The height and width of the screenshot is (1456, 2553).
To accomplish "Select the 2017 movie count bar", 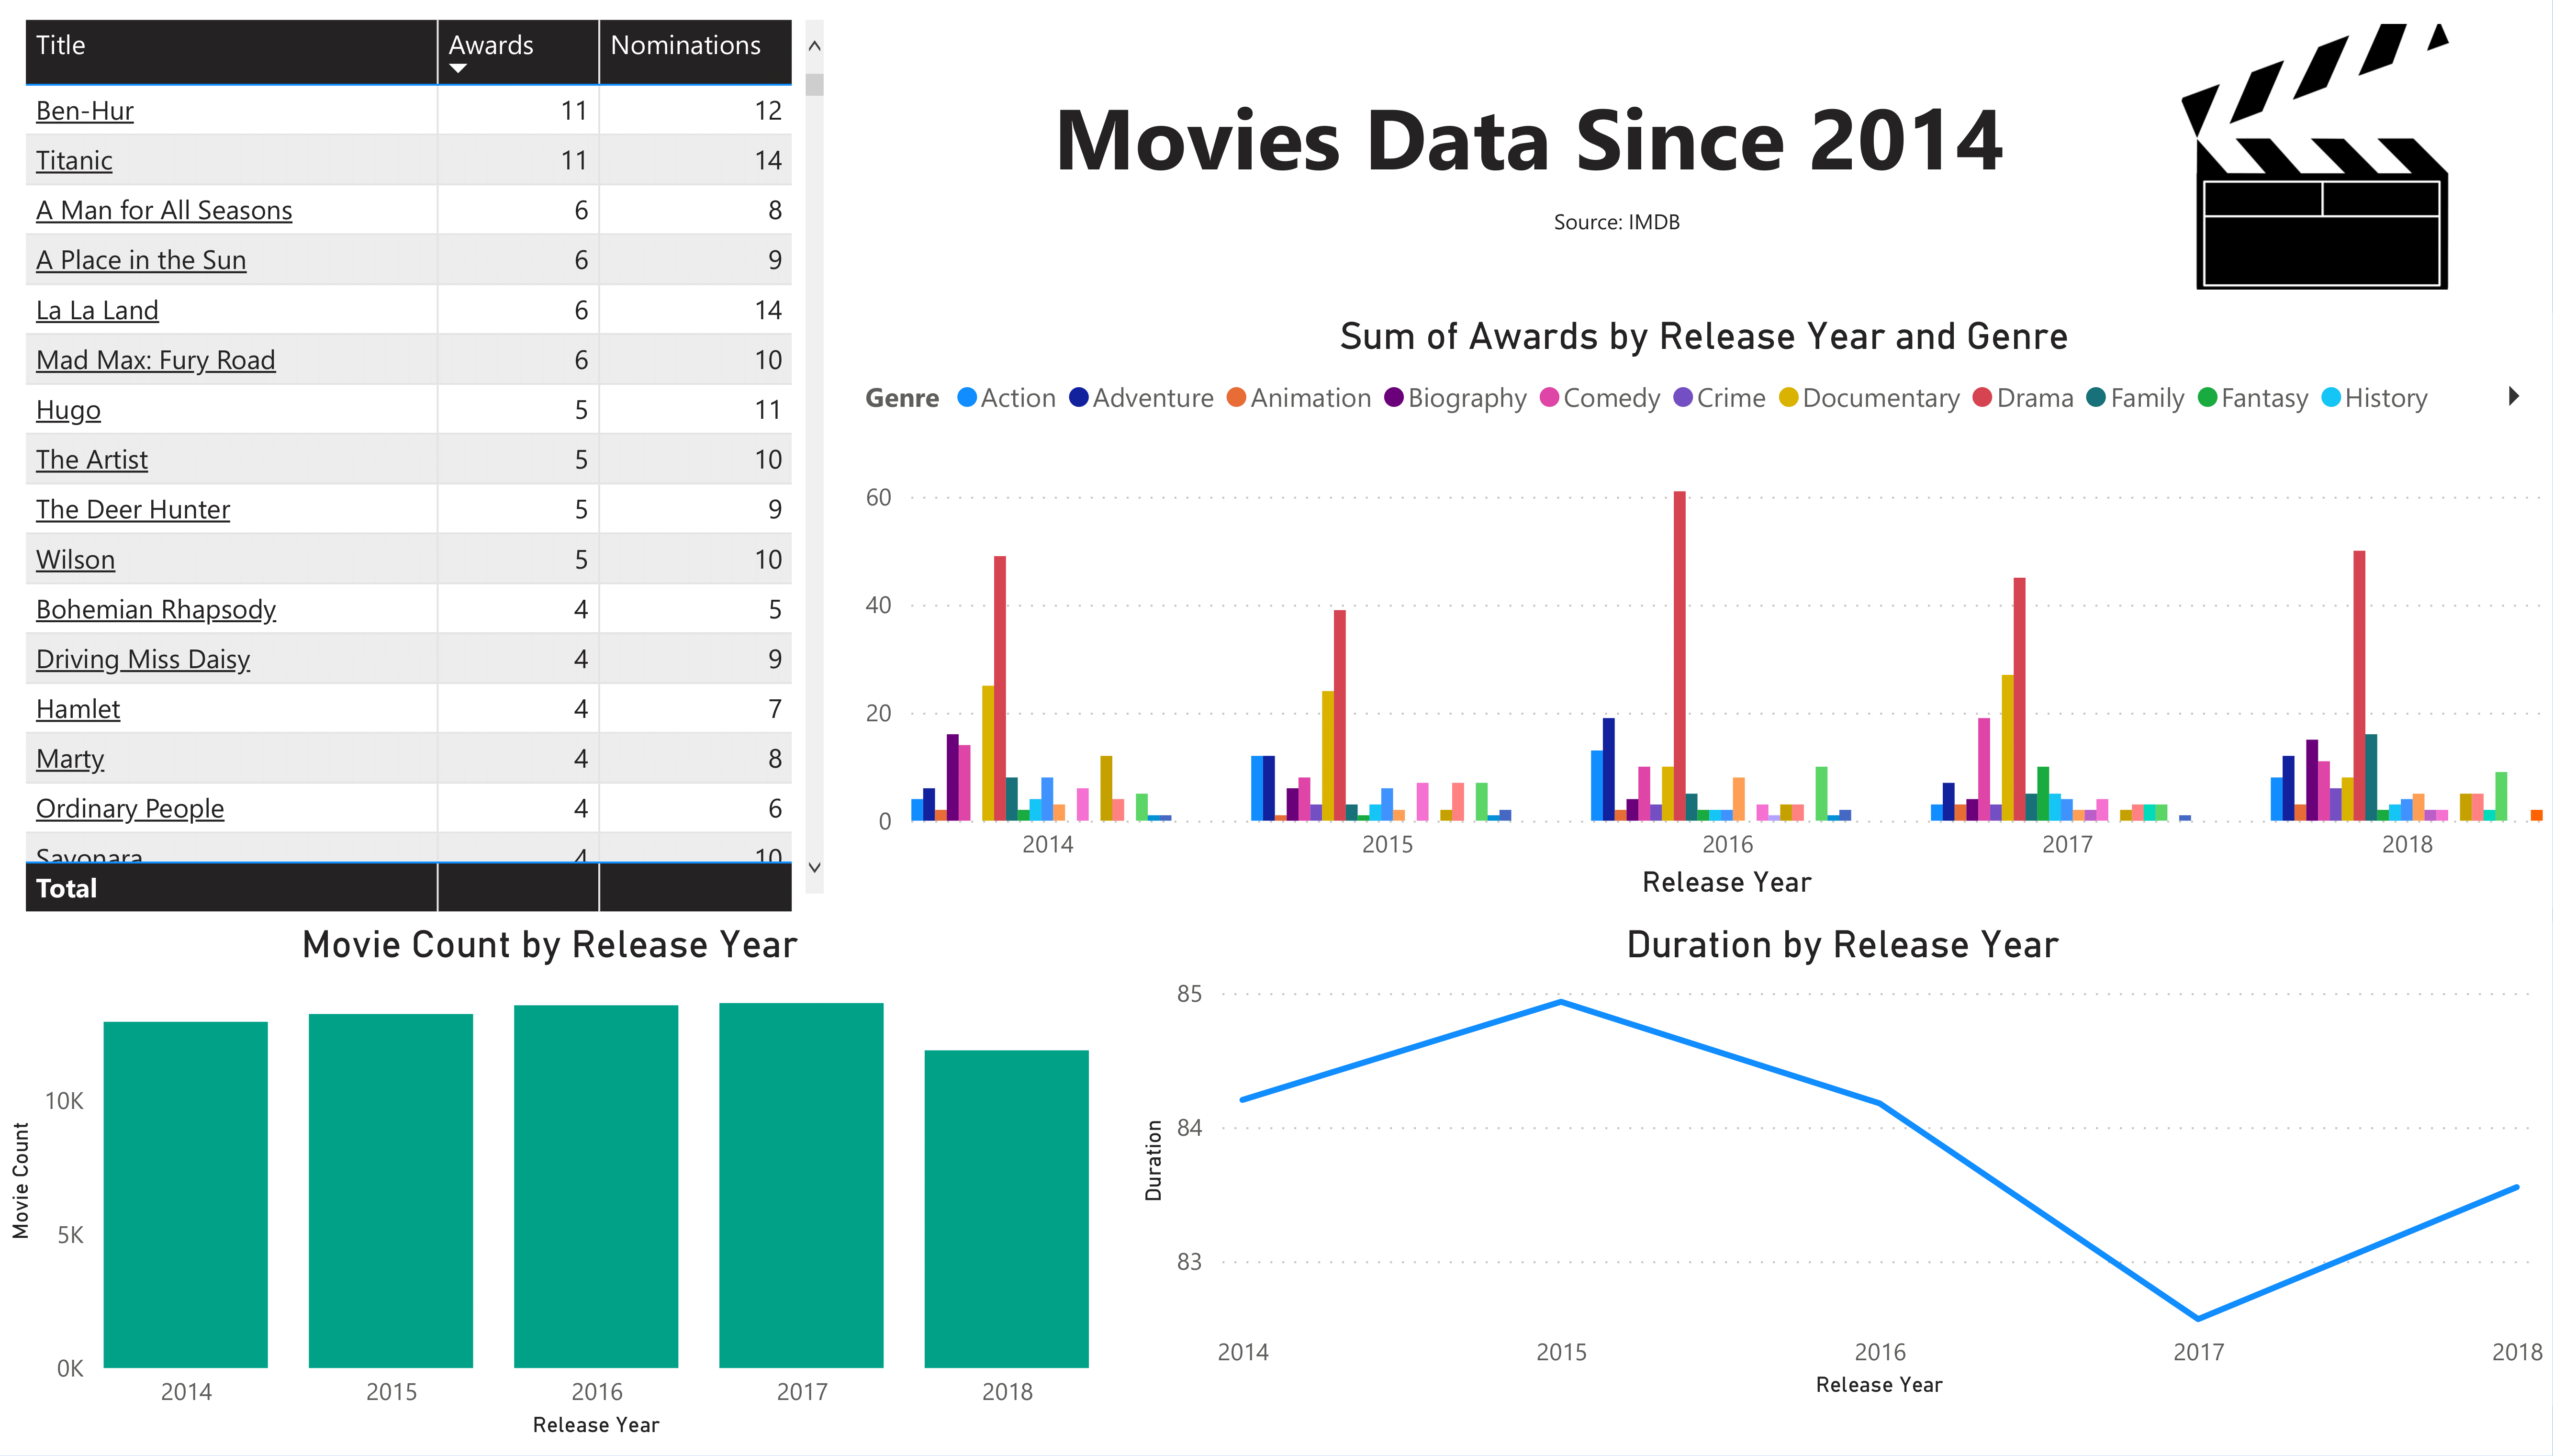I will click(801, 1185).
